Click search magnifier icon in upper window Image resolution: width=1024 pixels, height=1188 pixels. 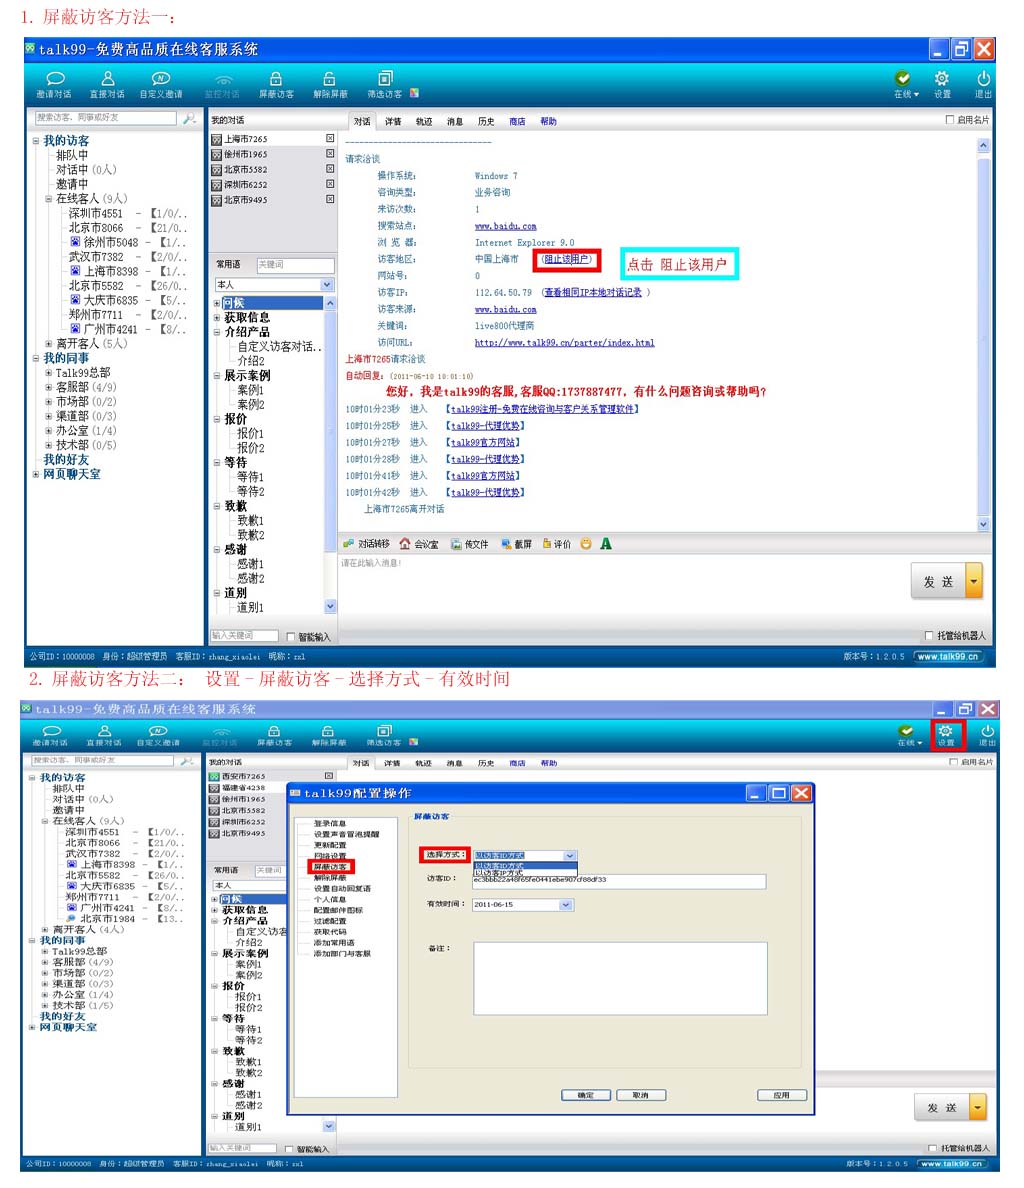tap(189, 118)
